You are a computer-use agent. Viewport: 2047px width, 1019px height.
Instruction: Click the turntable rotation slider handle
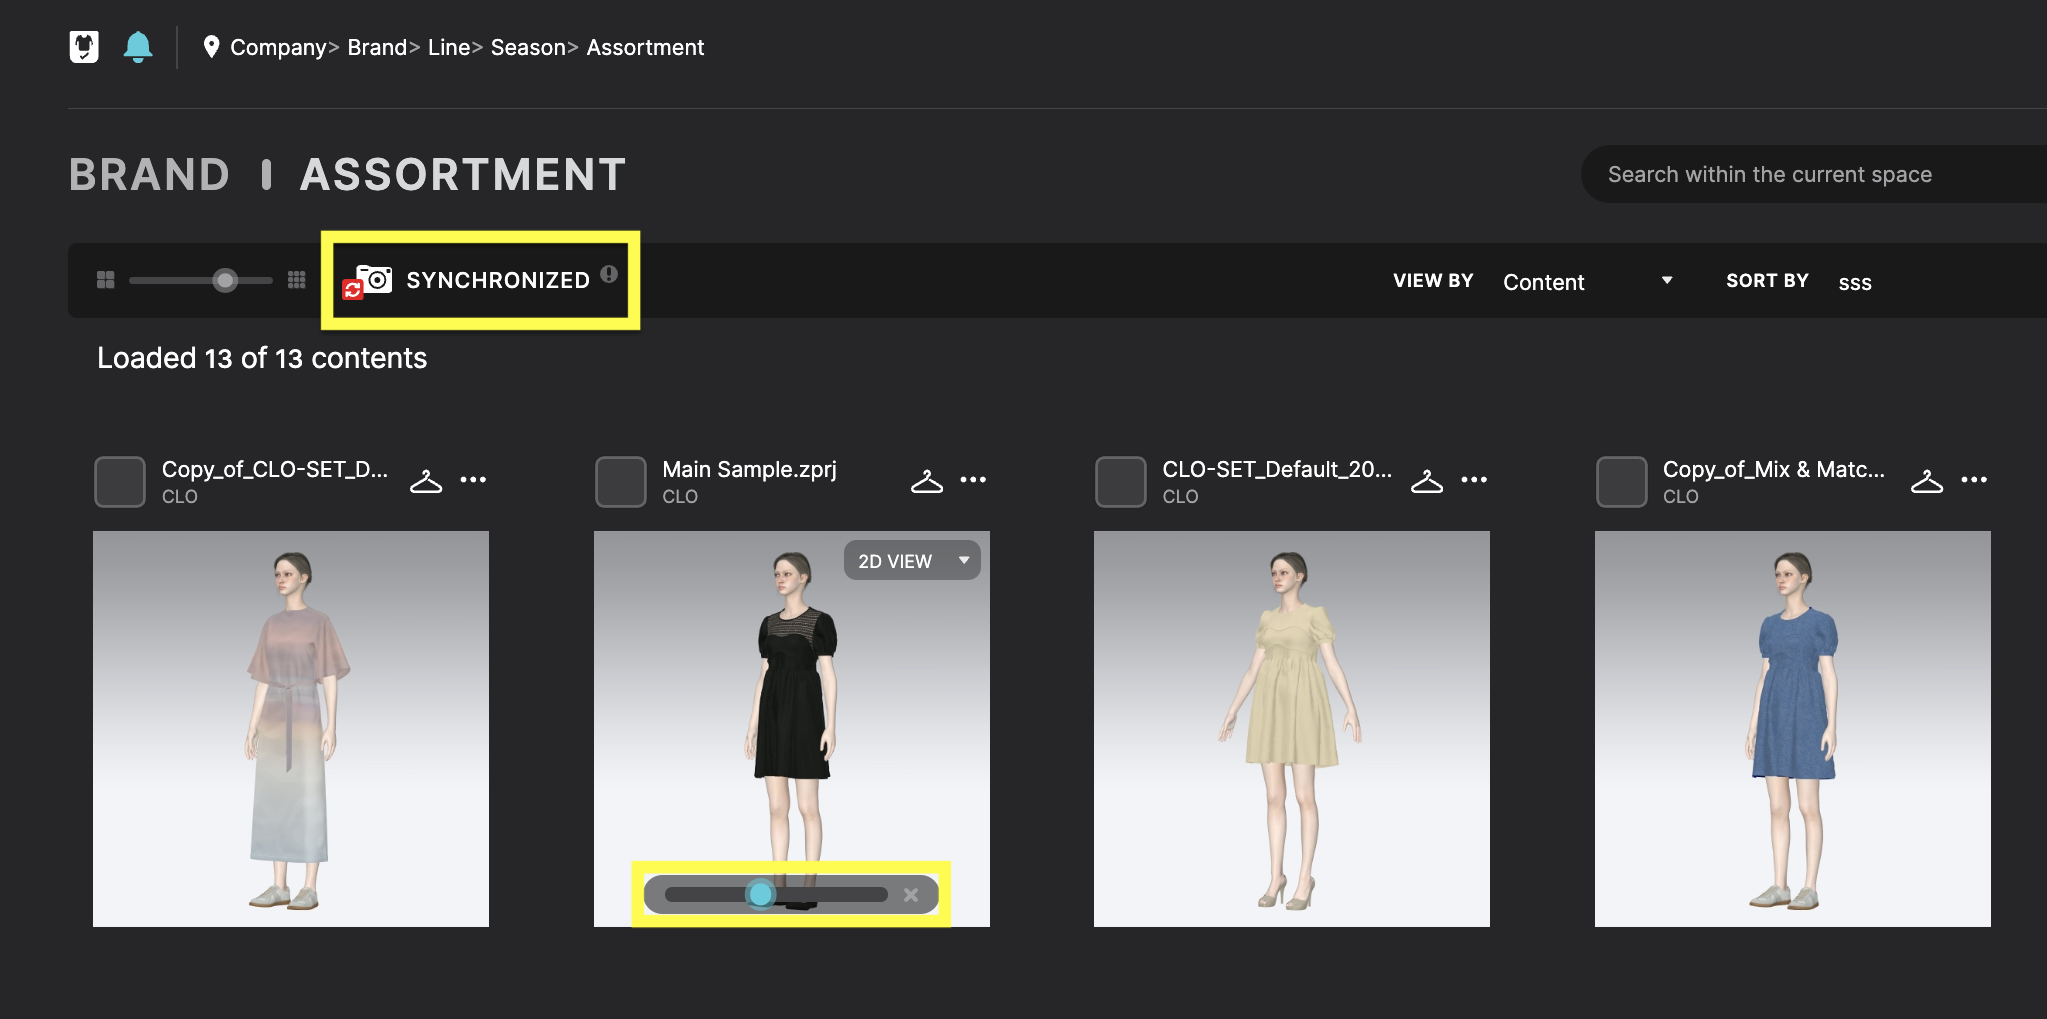(x=761, y=894)
